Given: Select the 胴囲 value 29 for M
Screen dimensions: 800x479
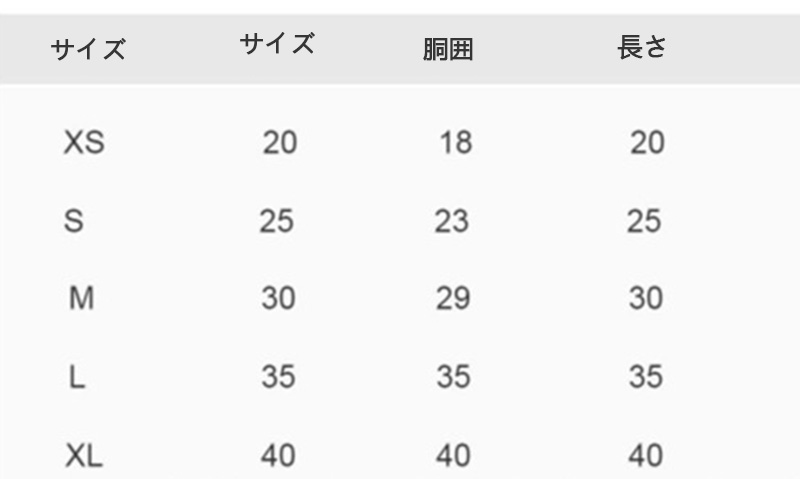Looking at the screenshot, I should click(x=453, y=298).
